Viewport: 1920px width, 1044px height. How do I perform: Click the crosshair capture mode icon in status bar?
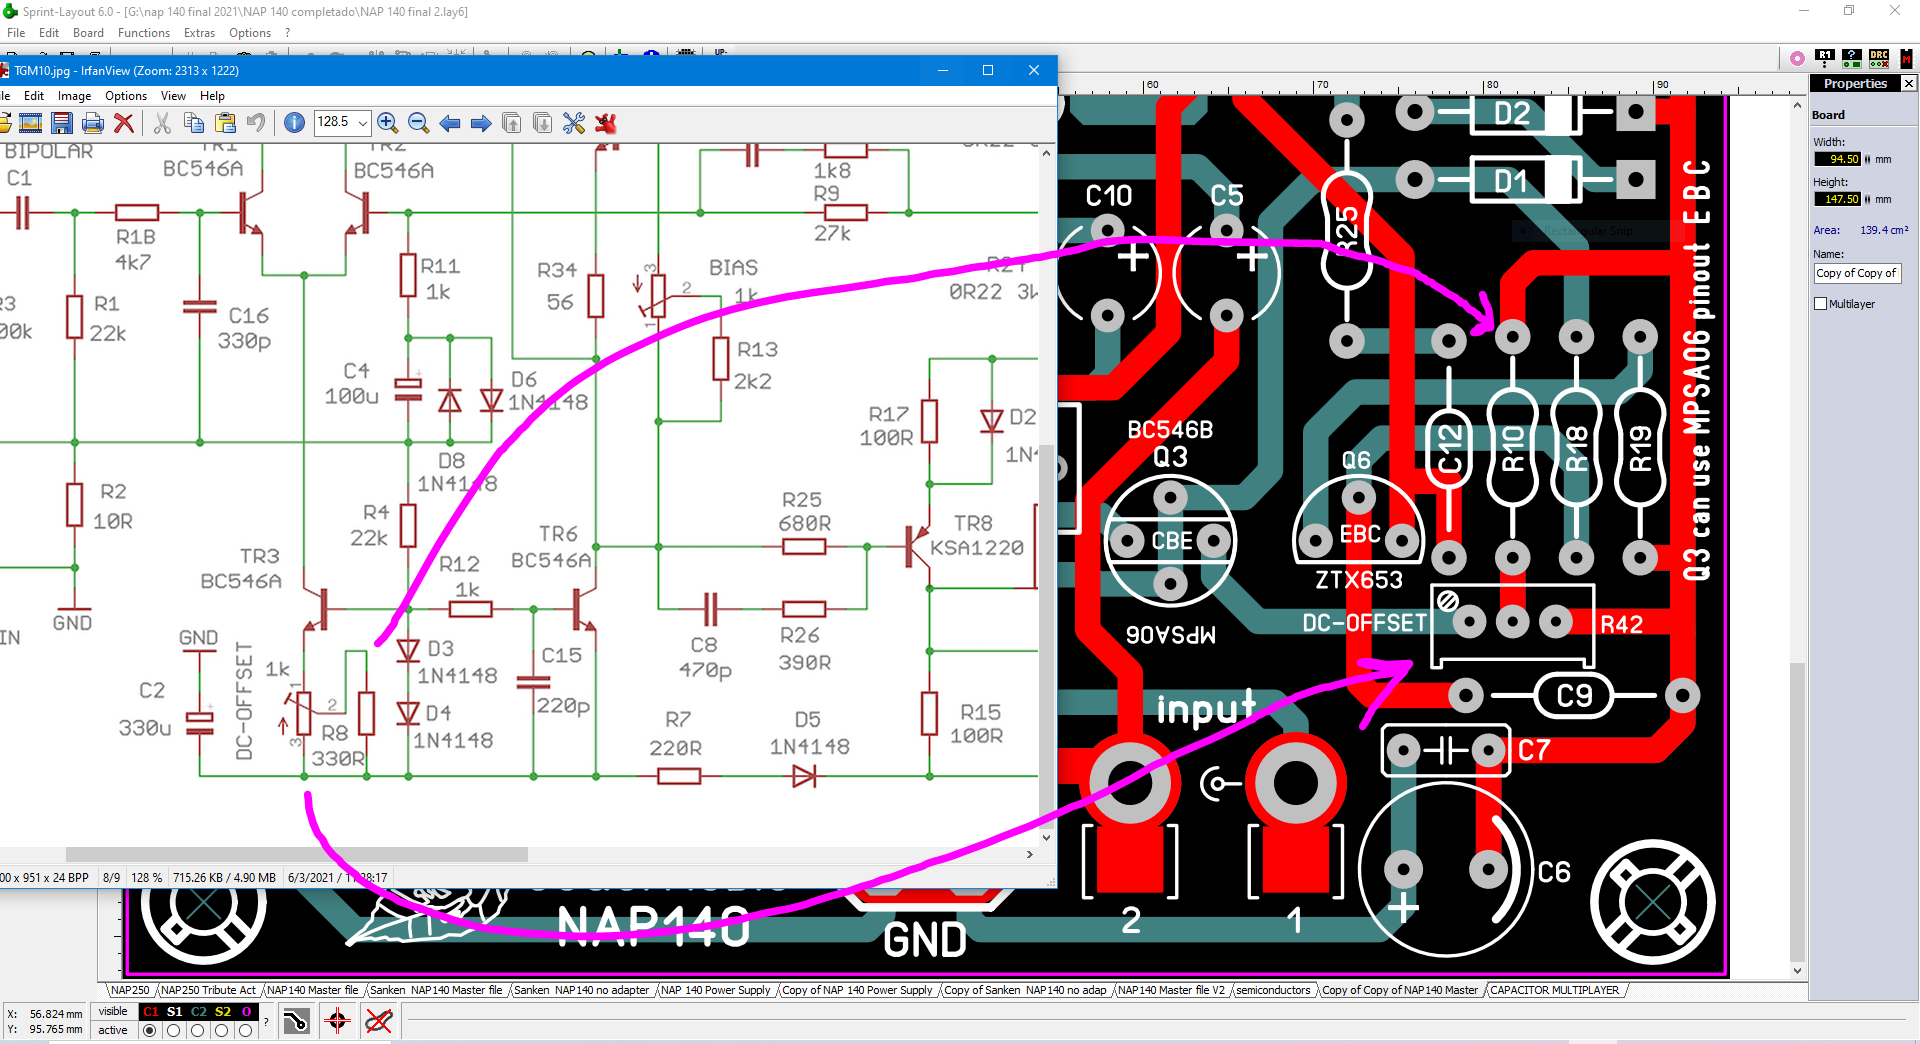[337, 1021]
